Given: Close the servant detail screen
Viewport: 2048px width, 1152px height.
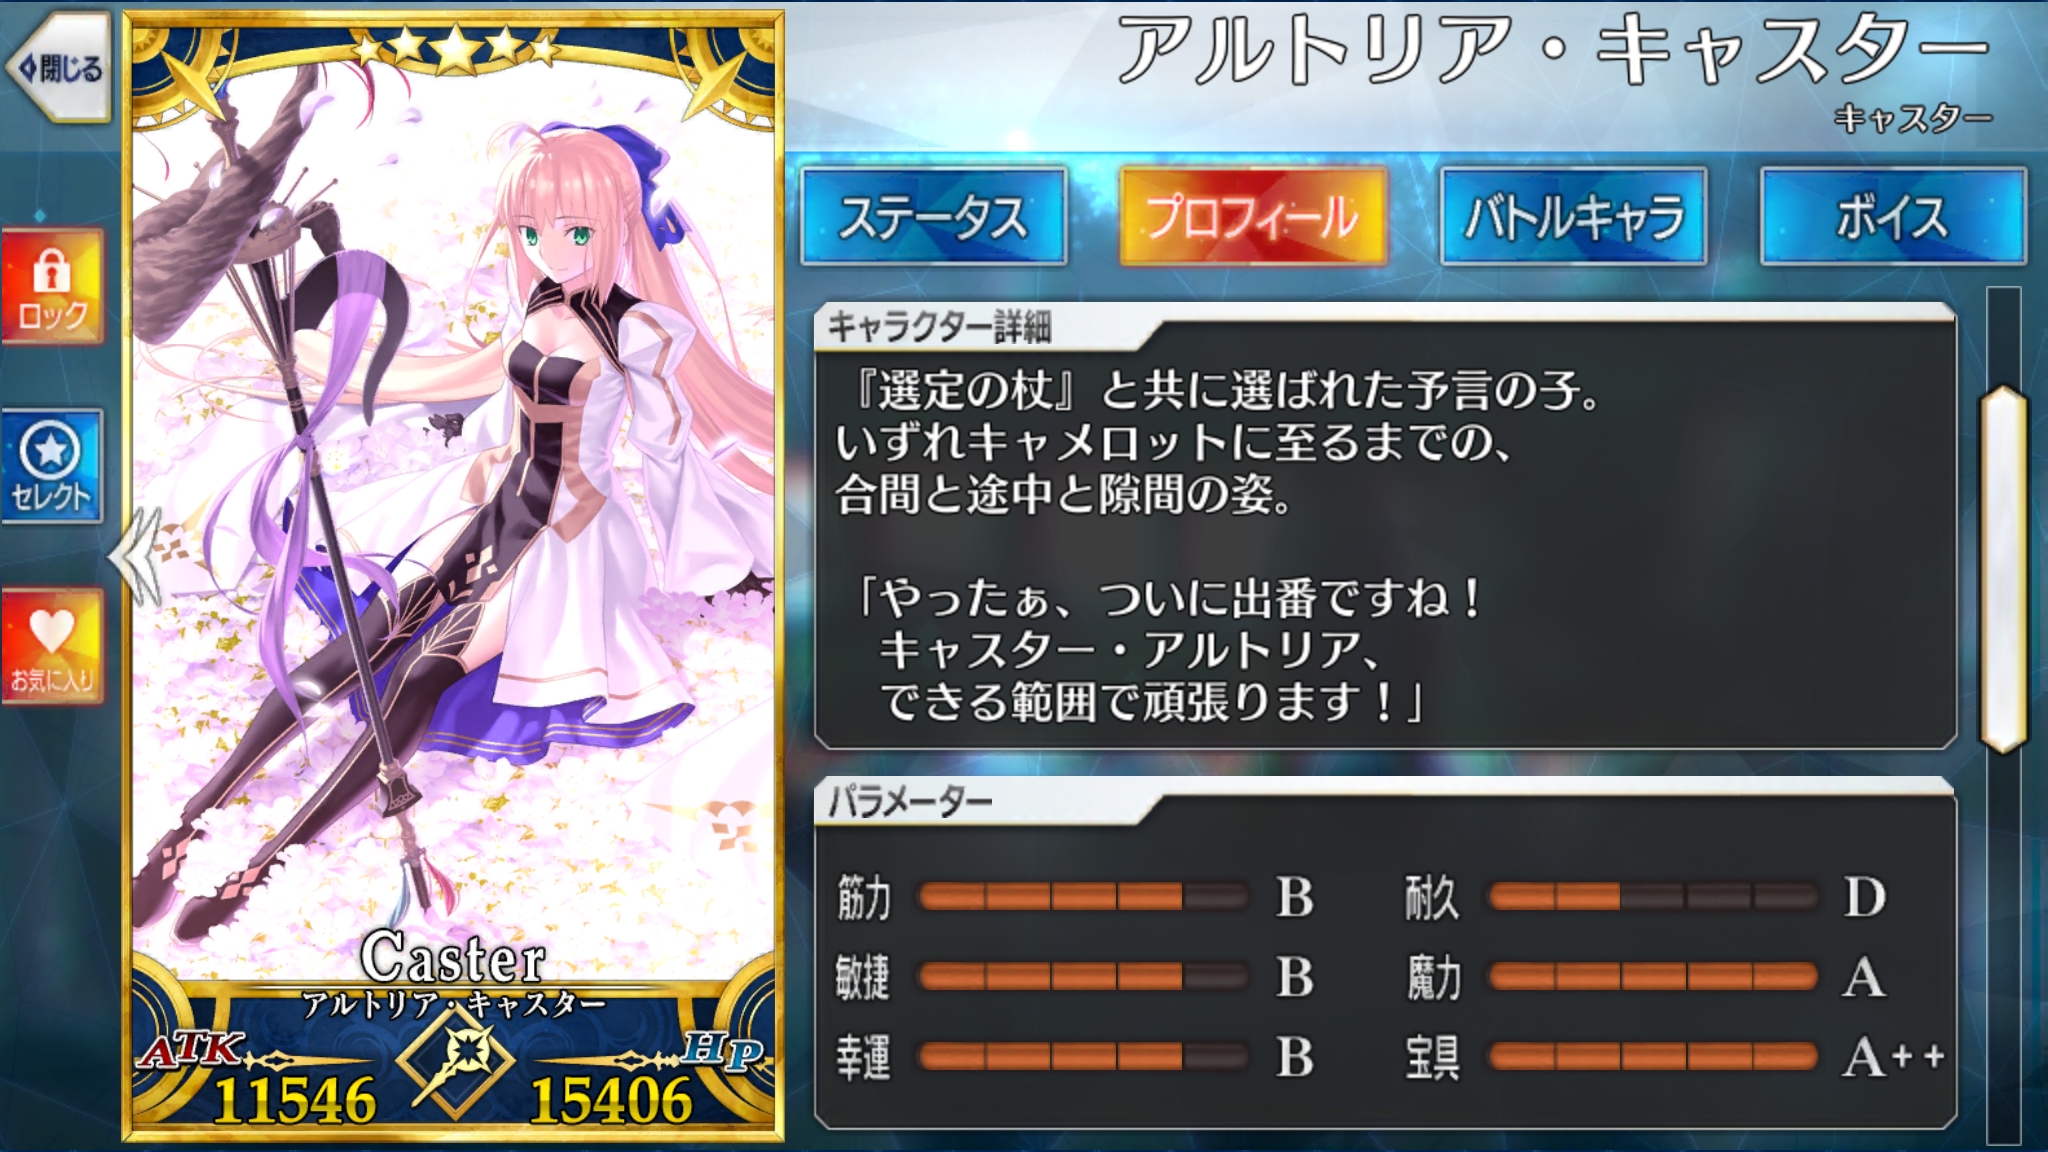Looking at the screenshot, I should pos(58,68).
